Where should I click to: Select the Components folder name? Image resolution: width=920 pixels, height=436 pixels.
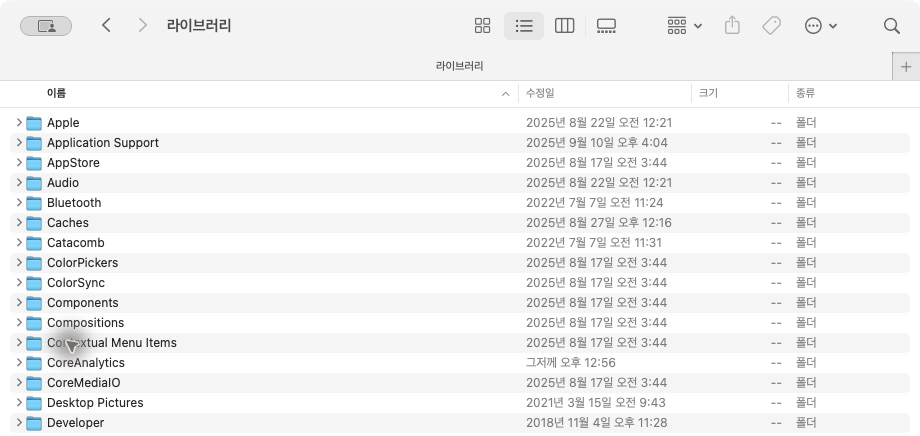(x=83, y=303)
